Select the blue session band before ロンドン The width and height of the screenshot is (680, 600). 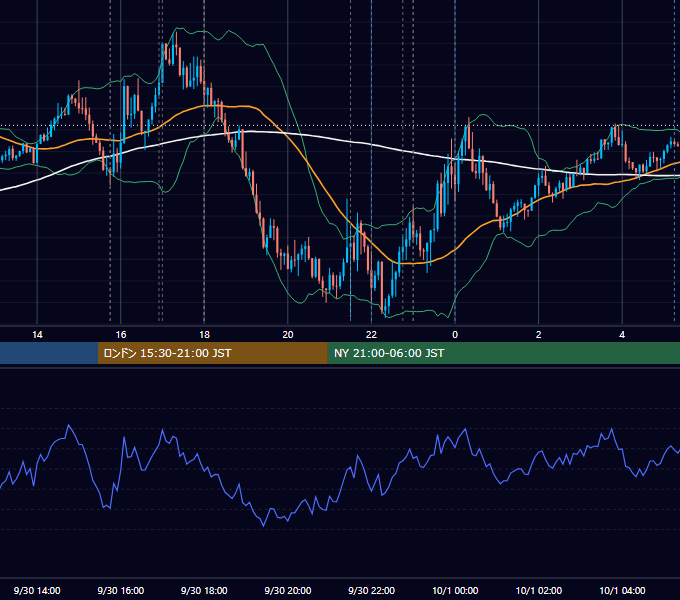click(49, 353)
